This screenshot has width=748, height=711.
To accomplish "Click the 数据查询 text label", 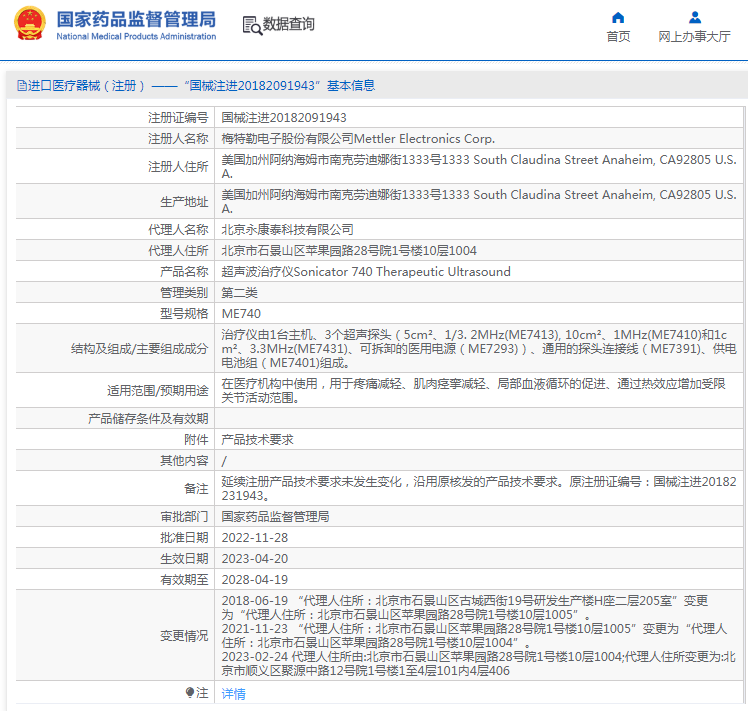I will coord(288,24).
